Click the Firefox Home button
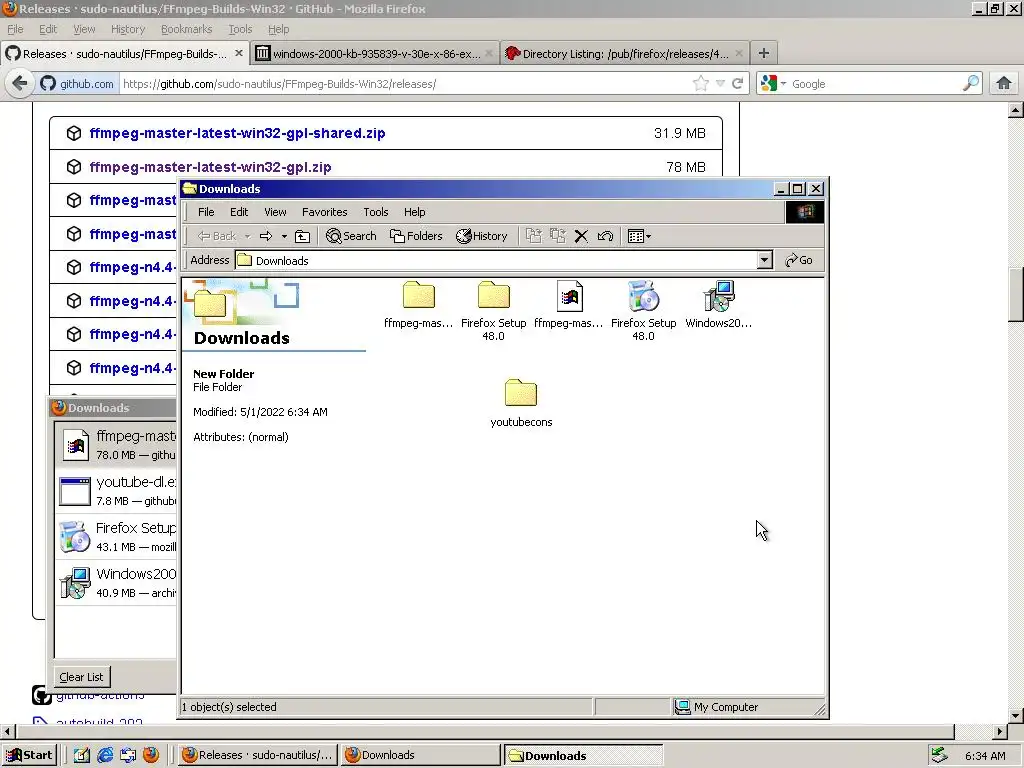This screenshot has width=1024, height=768. 1004,84
